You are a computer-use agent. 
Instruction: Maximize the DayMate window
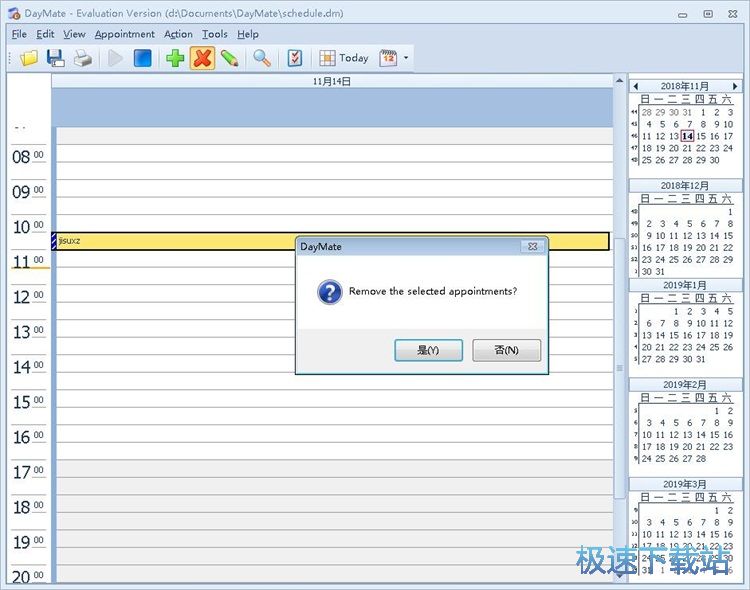[708, 14]
